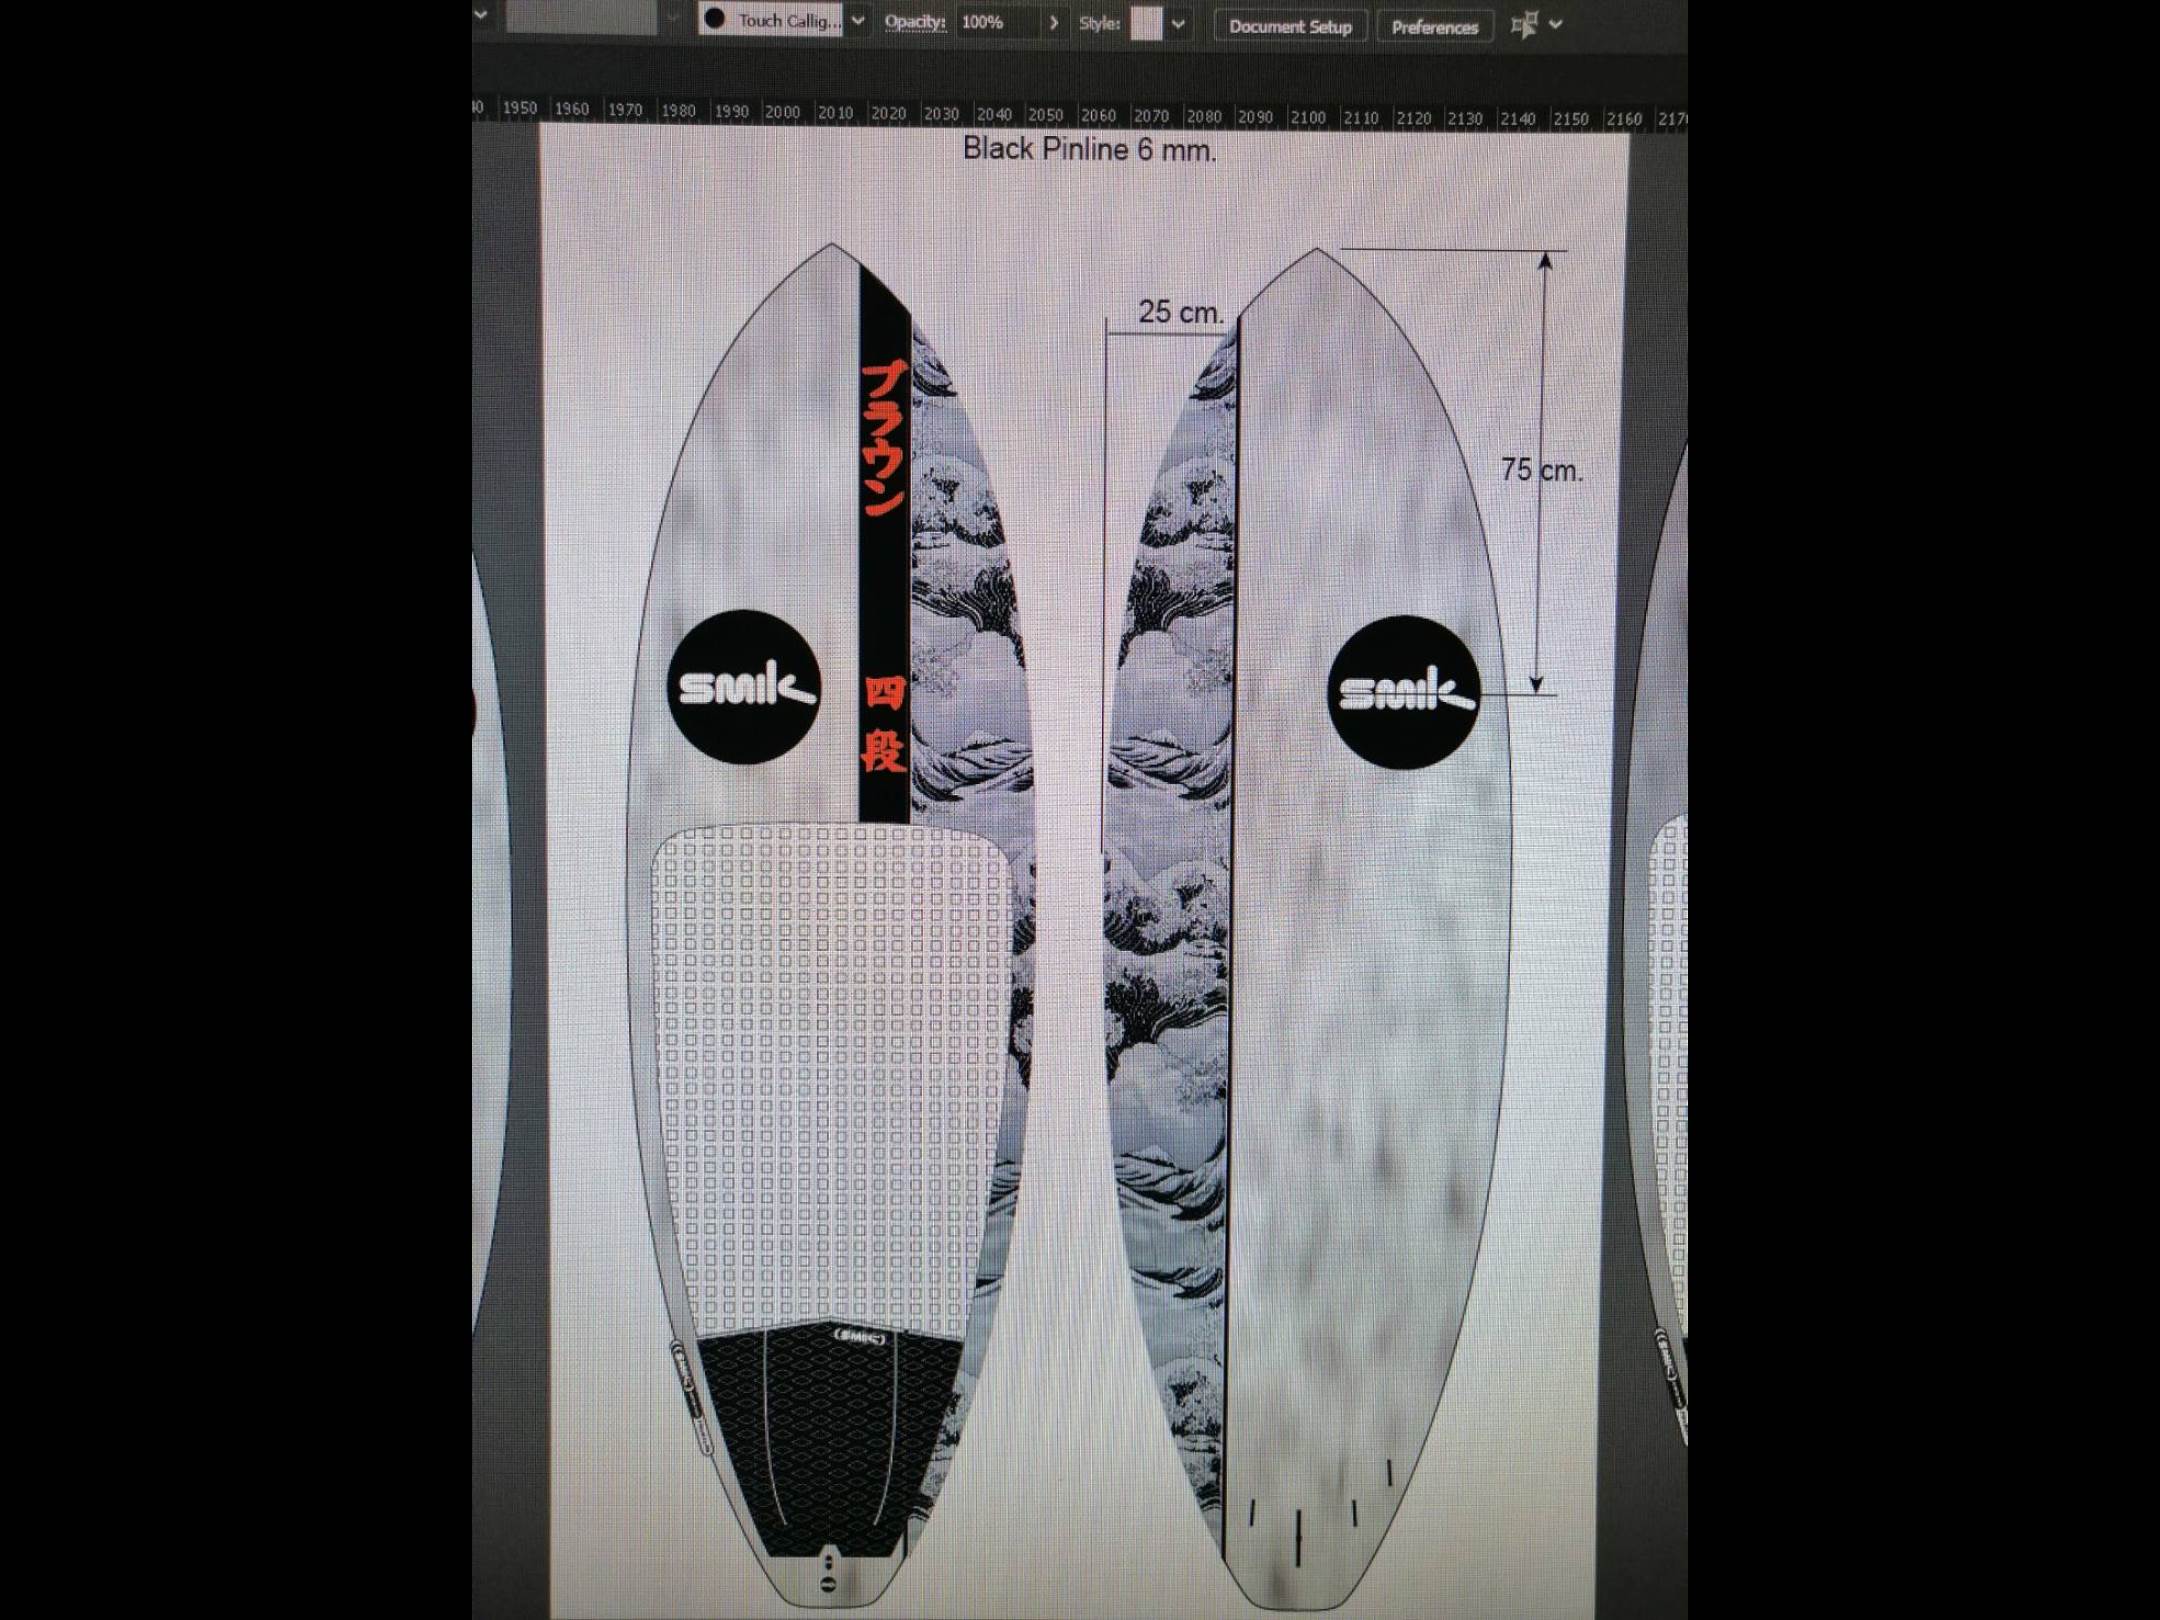Click the Black Pinline 6 mm. text

(x=1089, y=150)
